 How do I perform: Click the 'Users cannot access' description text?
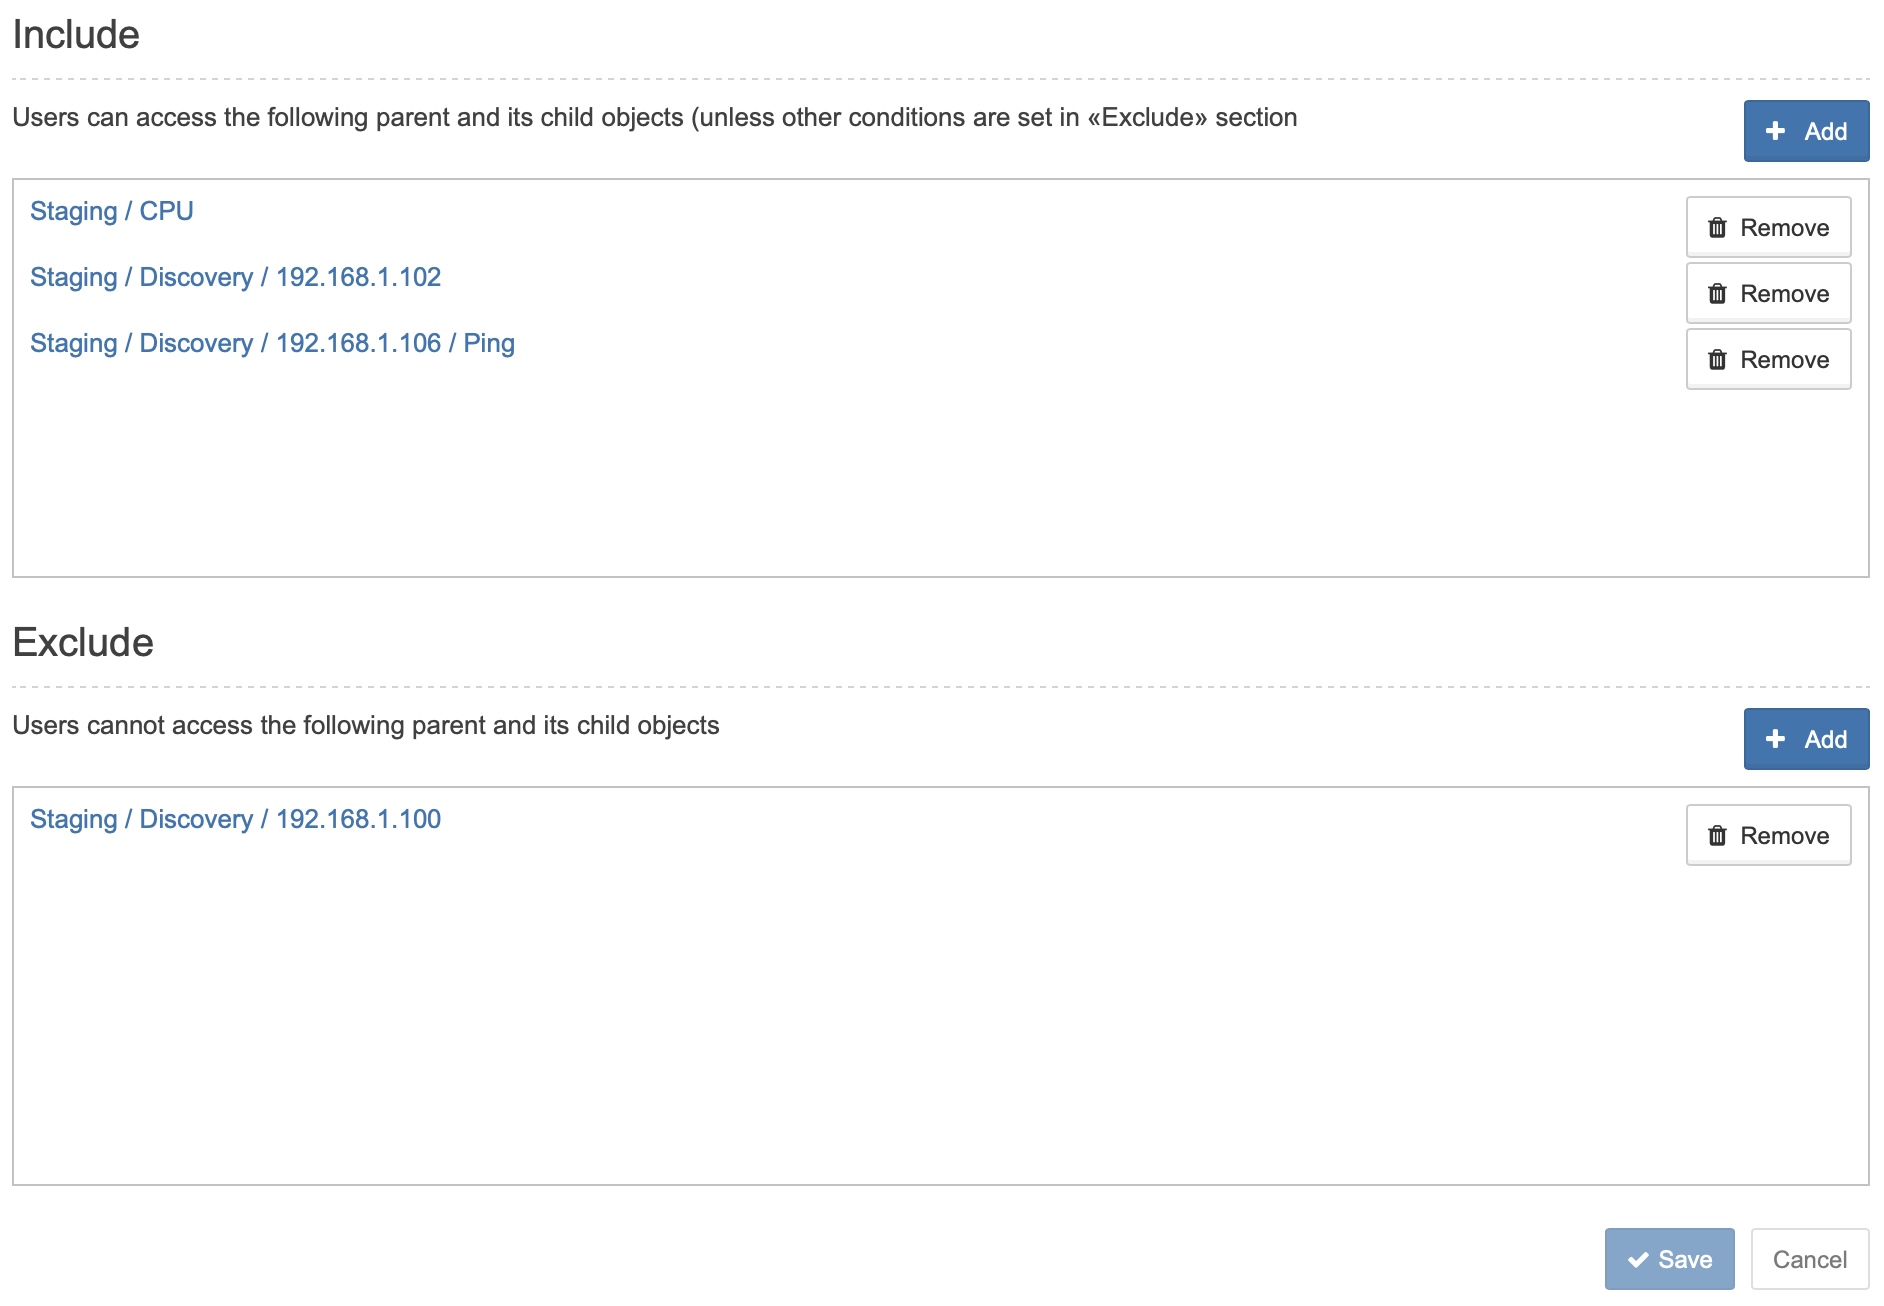click(366, 726)
